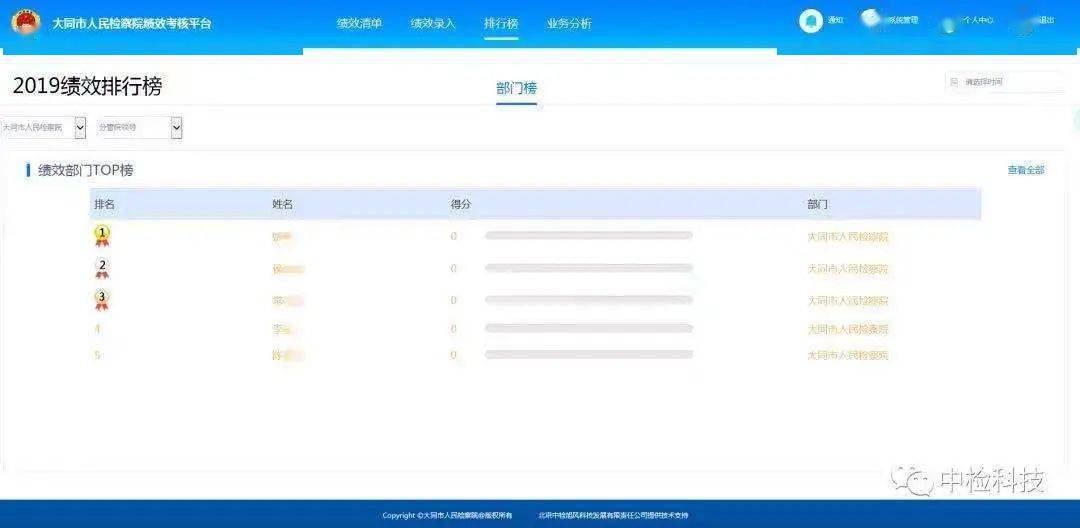Click the 姓名 column header
Viewport: 1080px width, 528px height.
[282, 204]
